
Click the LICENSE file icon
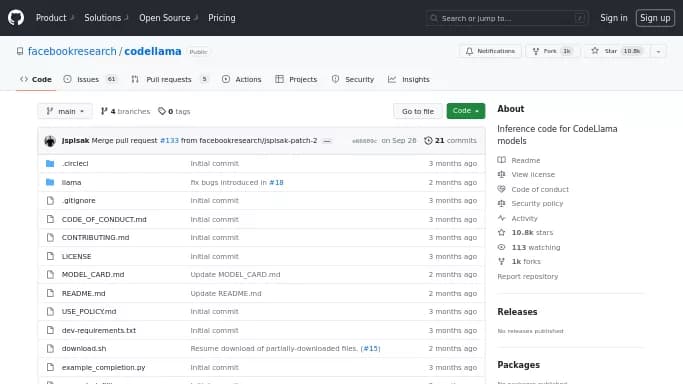coord(50,256)
